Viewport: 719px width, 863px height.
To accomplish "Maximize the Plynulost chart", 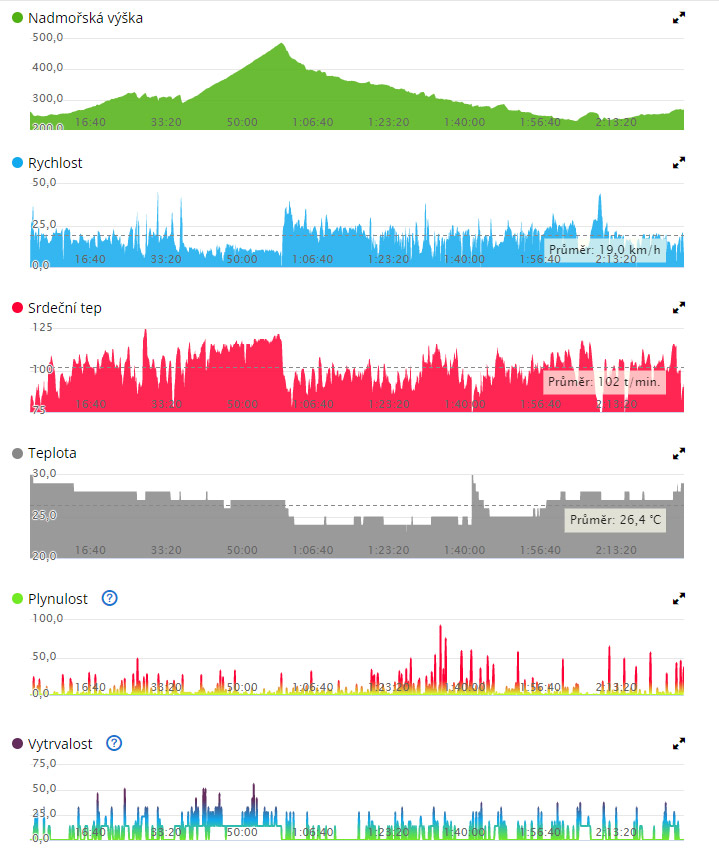I will 678,598.
